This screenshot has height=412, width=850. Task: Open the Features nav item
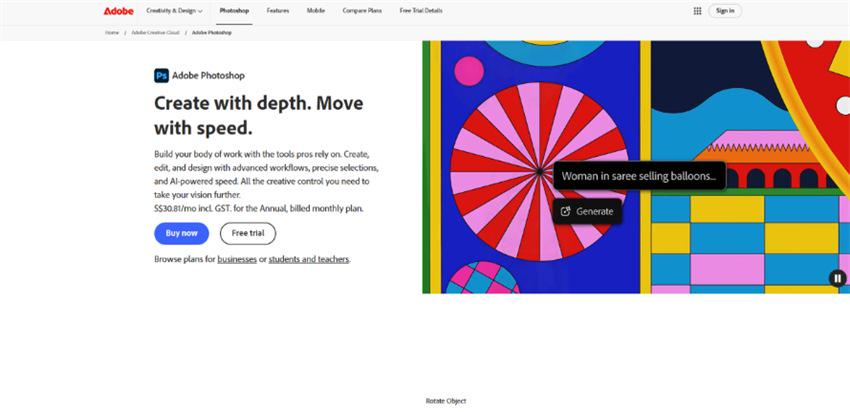(x=278, y=11)
